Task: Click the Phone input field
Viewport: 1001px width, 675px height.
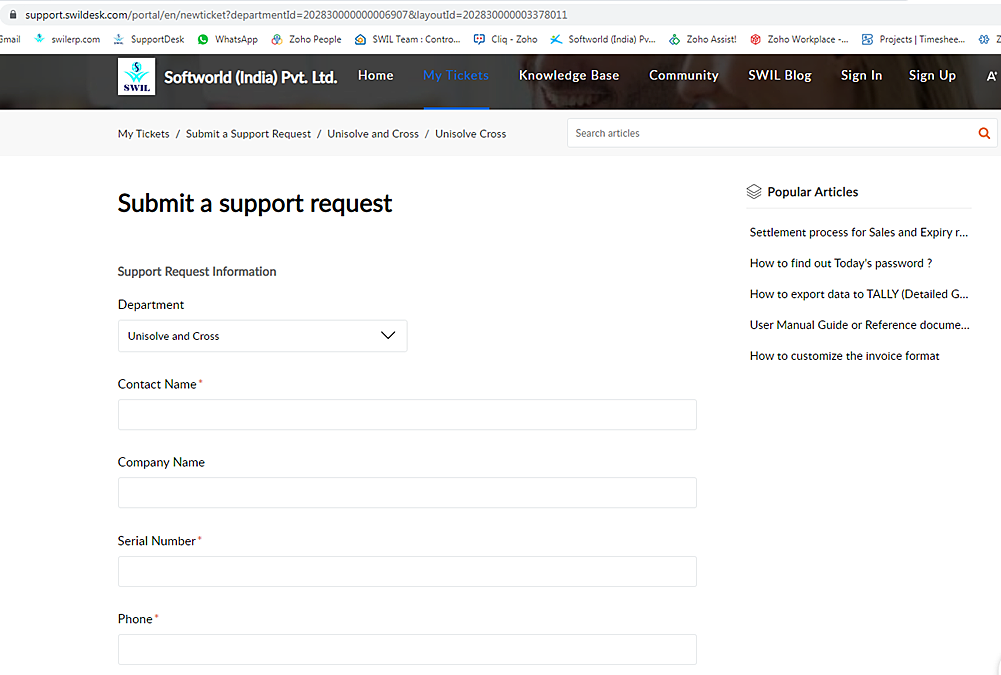Action: click(407, 649)
